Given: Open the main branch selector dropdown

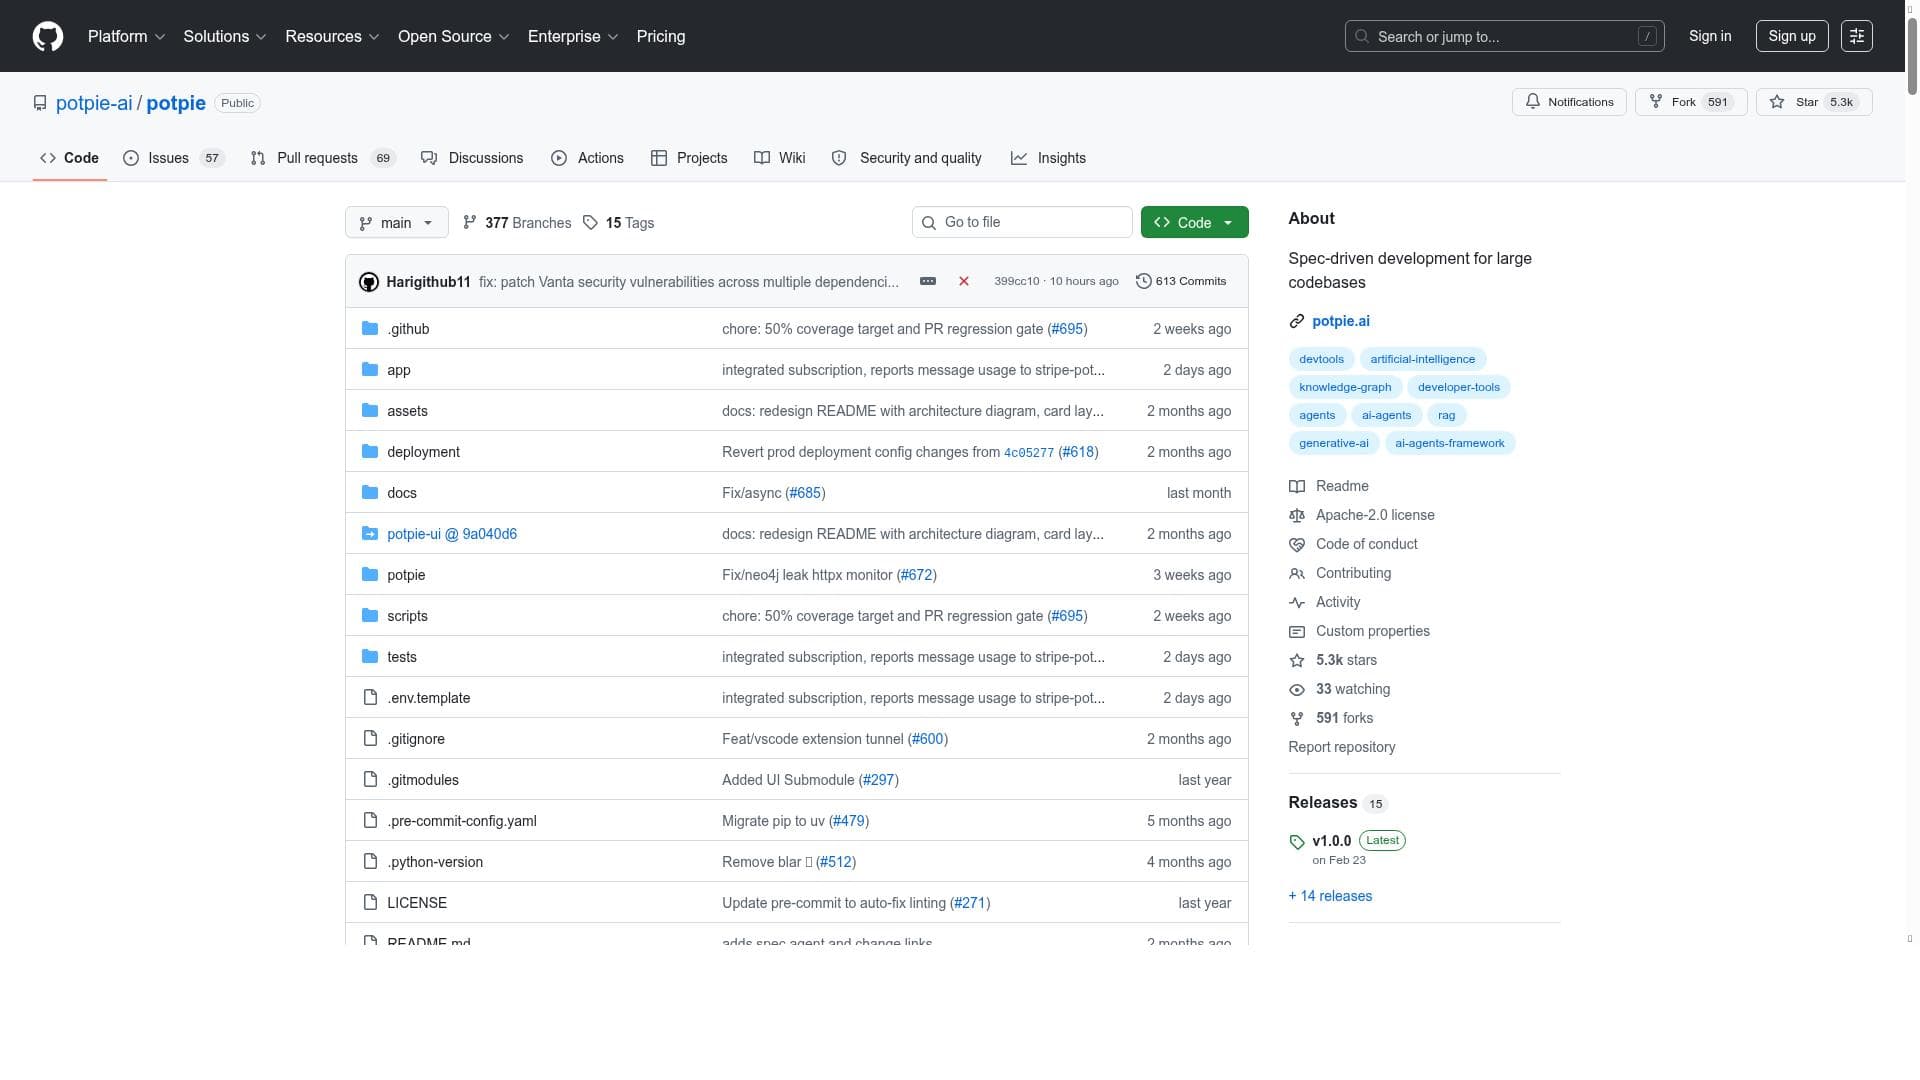Looking at the screenshot, I should (396, 223).
